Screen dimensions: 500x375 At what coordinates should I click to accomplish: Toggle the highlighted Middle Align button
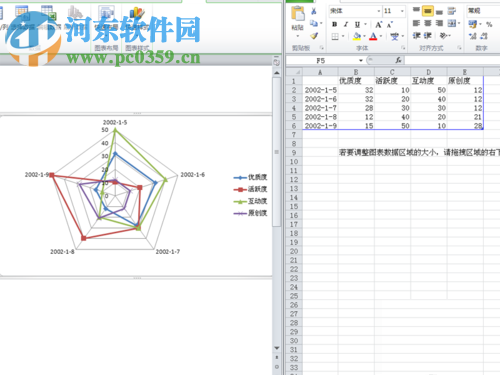click(428, 11)
